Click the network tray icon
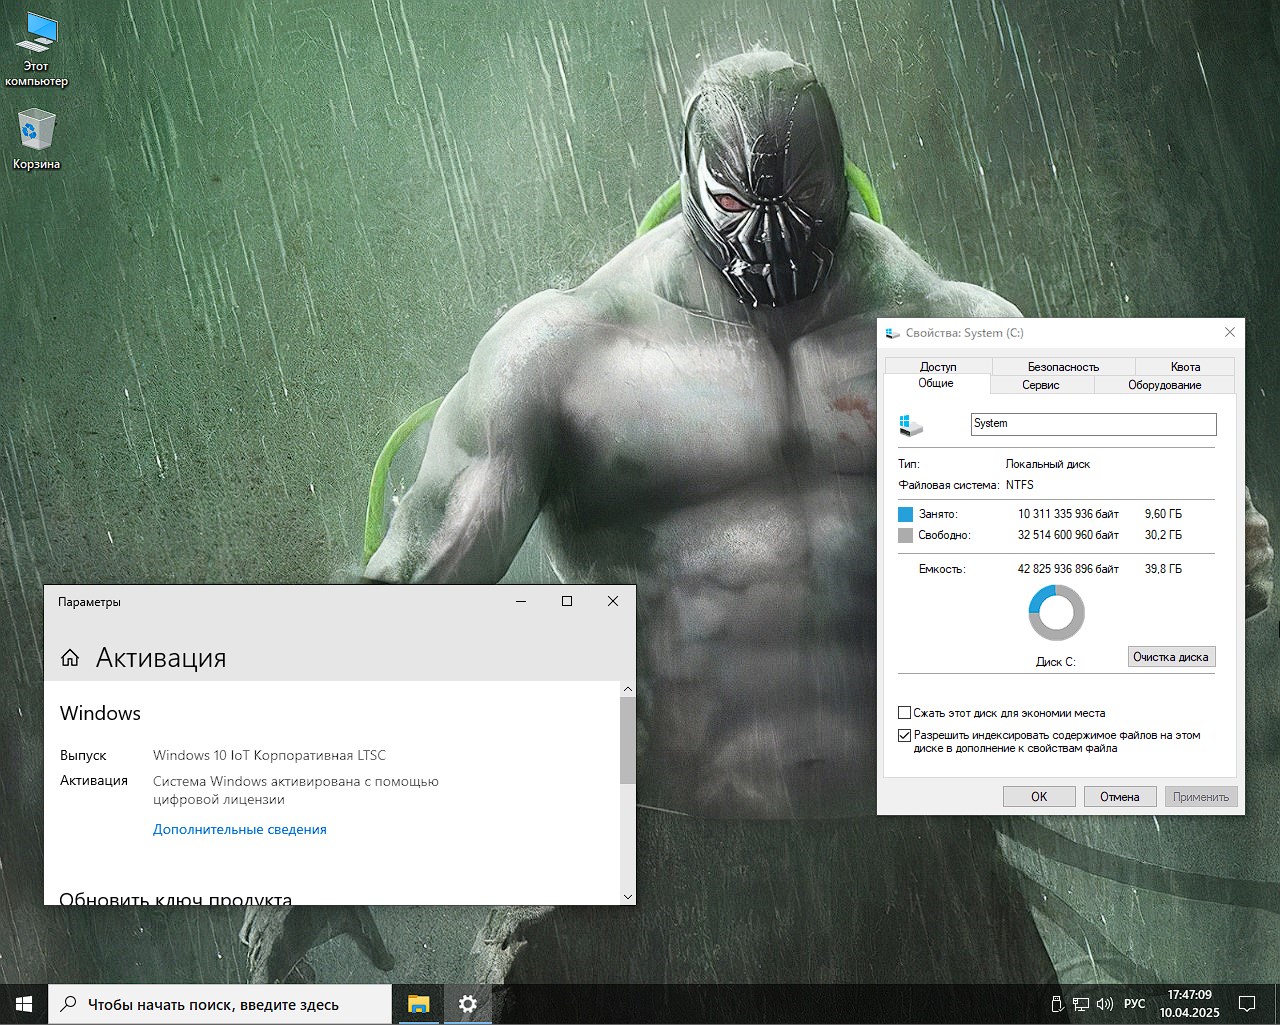The height and width of the screenshot is (1025, 1280). tap(1081, 1004)
